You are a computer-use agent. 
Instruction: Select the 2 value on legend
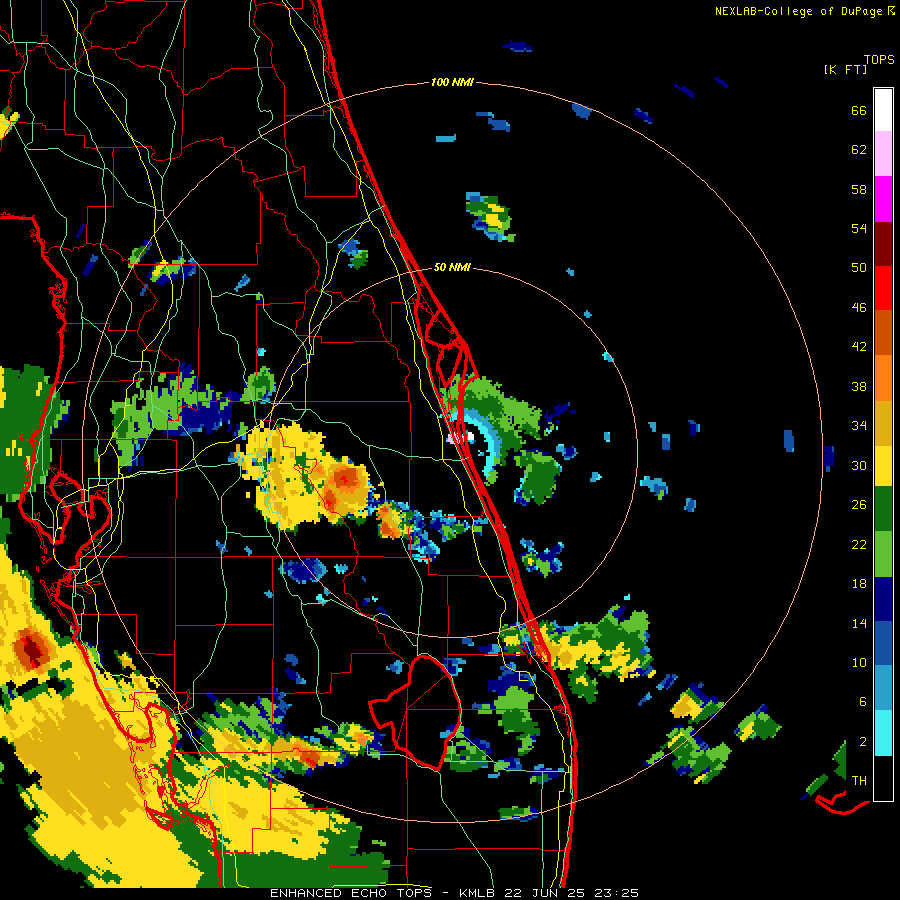(863, 742)
